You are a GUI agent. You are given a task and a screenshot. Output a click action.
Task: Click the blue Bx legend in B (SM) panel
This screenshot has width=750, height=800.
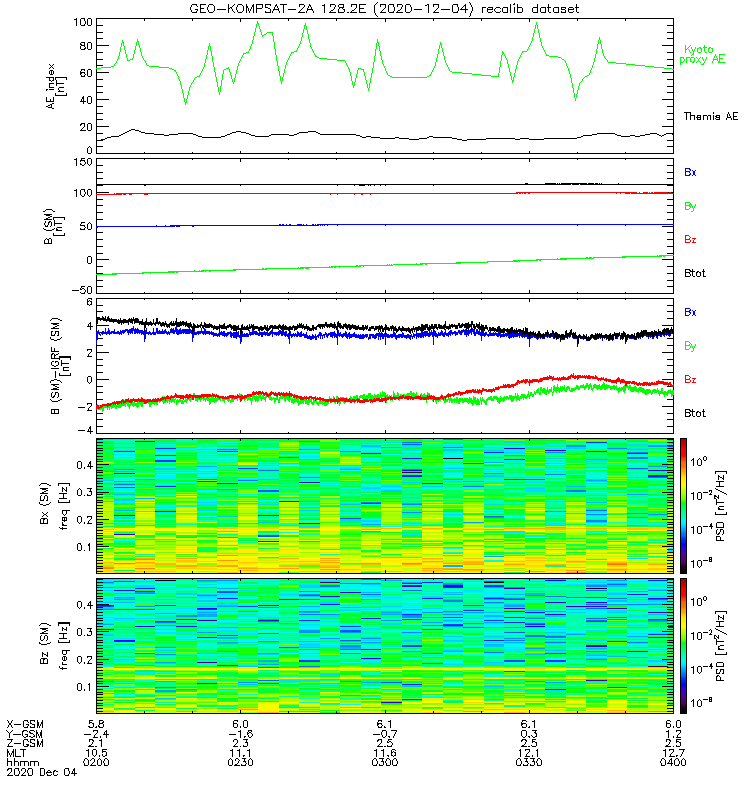coord(690,172)
